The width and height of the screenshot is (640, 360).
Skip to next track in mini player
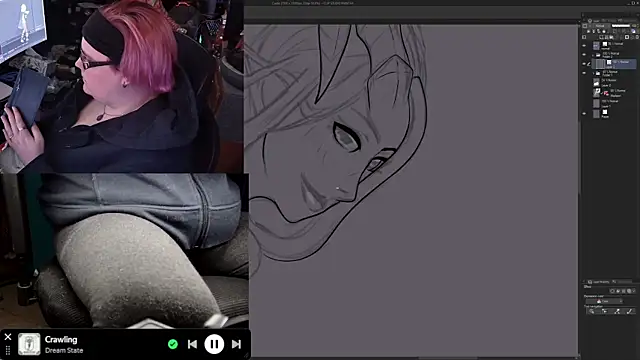pyautogui.click(x=236, y=344)
